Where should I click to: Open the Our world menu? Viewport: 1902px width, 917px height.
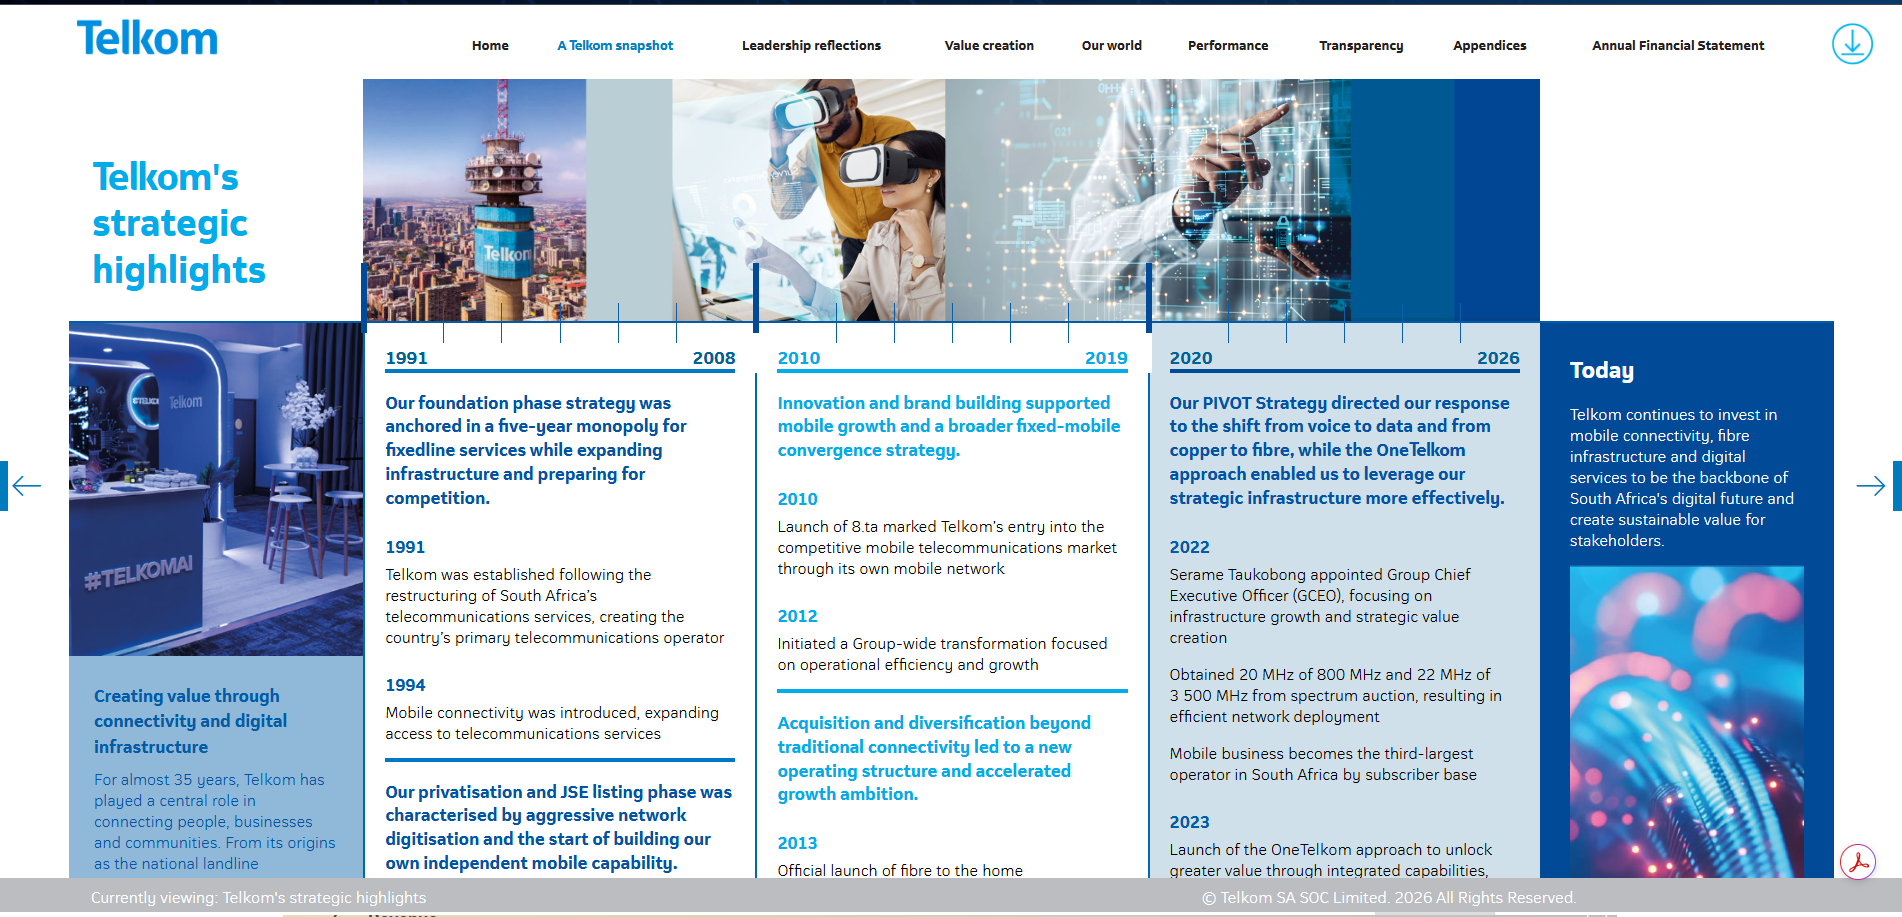tap(1111, 45)
